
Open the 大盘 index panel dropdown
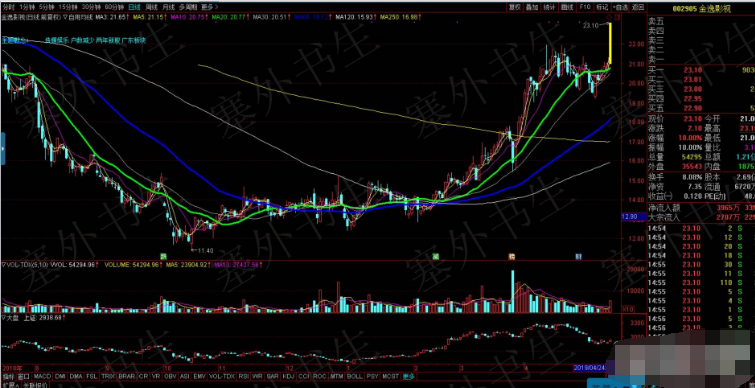pyautogui.click(x=4, y=318)
